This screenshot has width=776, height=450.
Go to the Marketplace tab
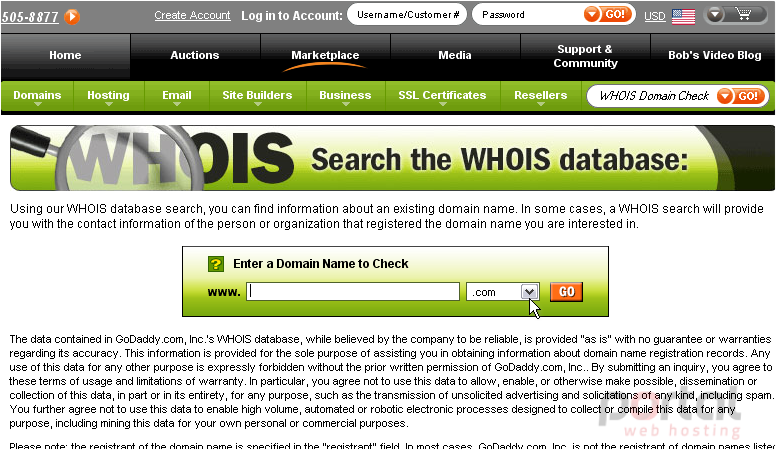tap(325, 55)
